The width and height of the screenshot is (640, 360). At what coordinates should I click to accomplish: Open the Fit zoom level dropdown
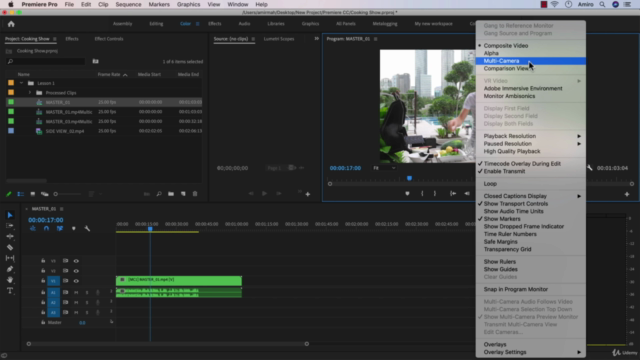tap(384, 168)
